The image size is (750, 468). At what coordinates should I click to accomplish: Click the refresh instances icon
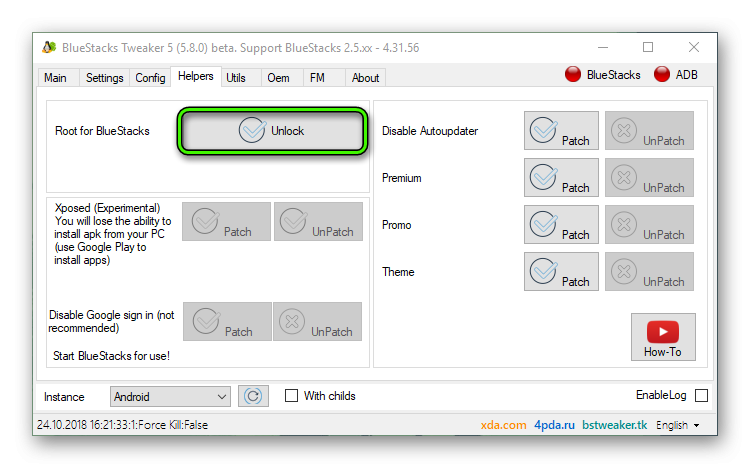point(253,396)
